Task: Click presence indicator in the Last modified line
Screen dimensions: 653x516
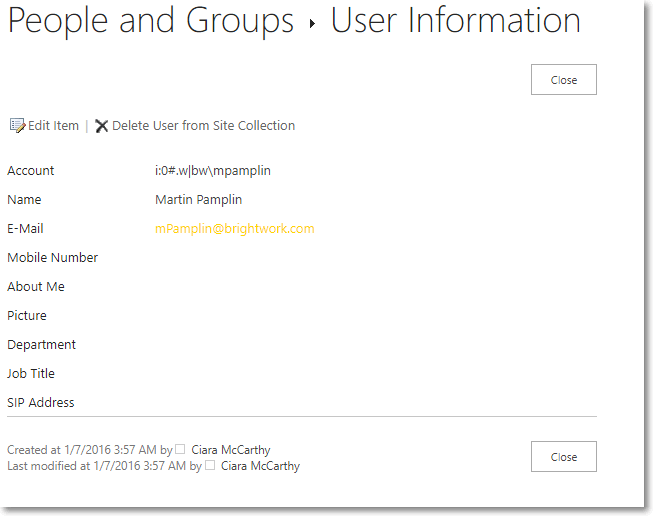Action: click(x=210, y=466)
